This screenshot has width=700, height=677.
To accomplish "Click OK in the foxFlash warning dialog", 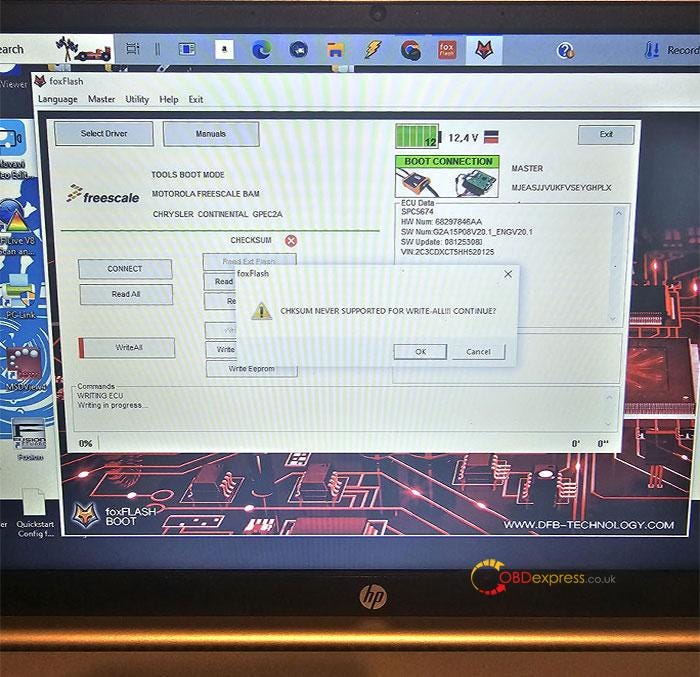I will click(x=420, y=351).
